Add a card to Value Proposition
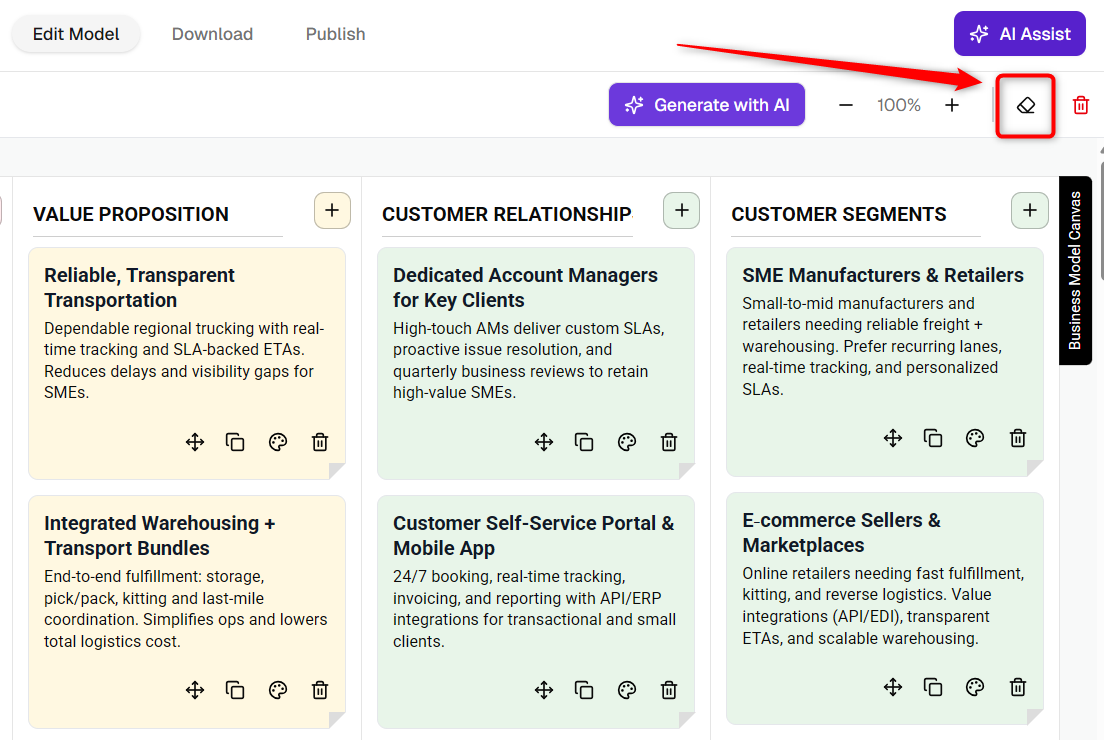 [332, 211]
